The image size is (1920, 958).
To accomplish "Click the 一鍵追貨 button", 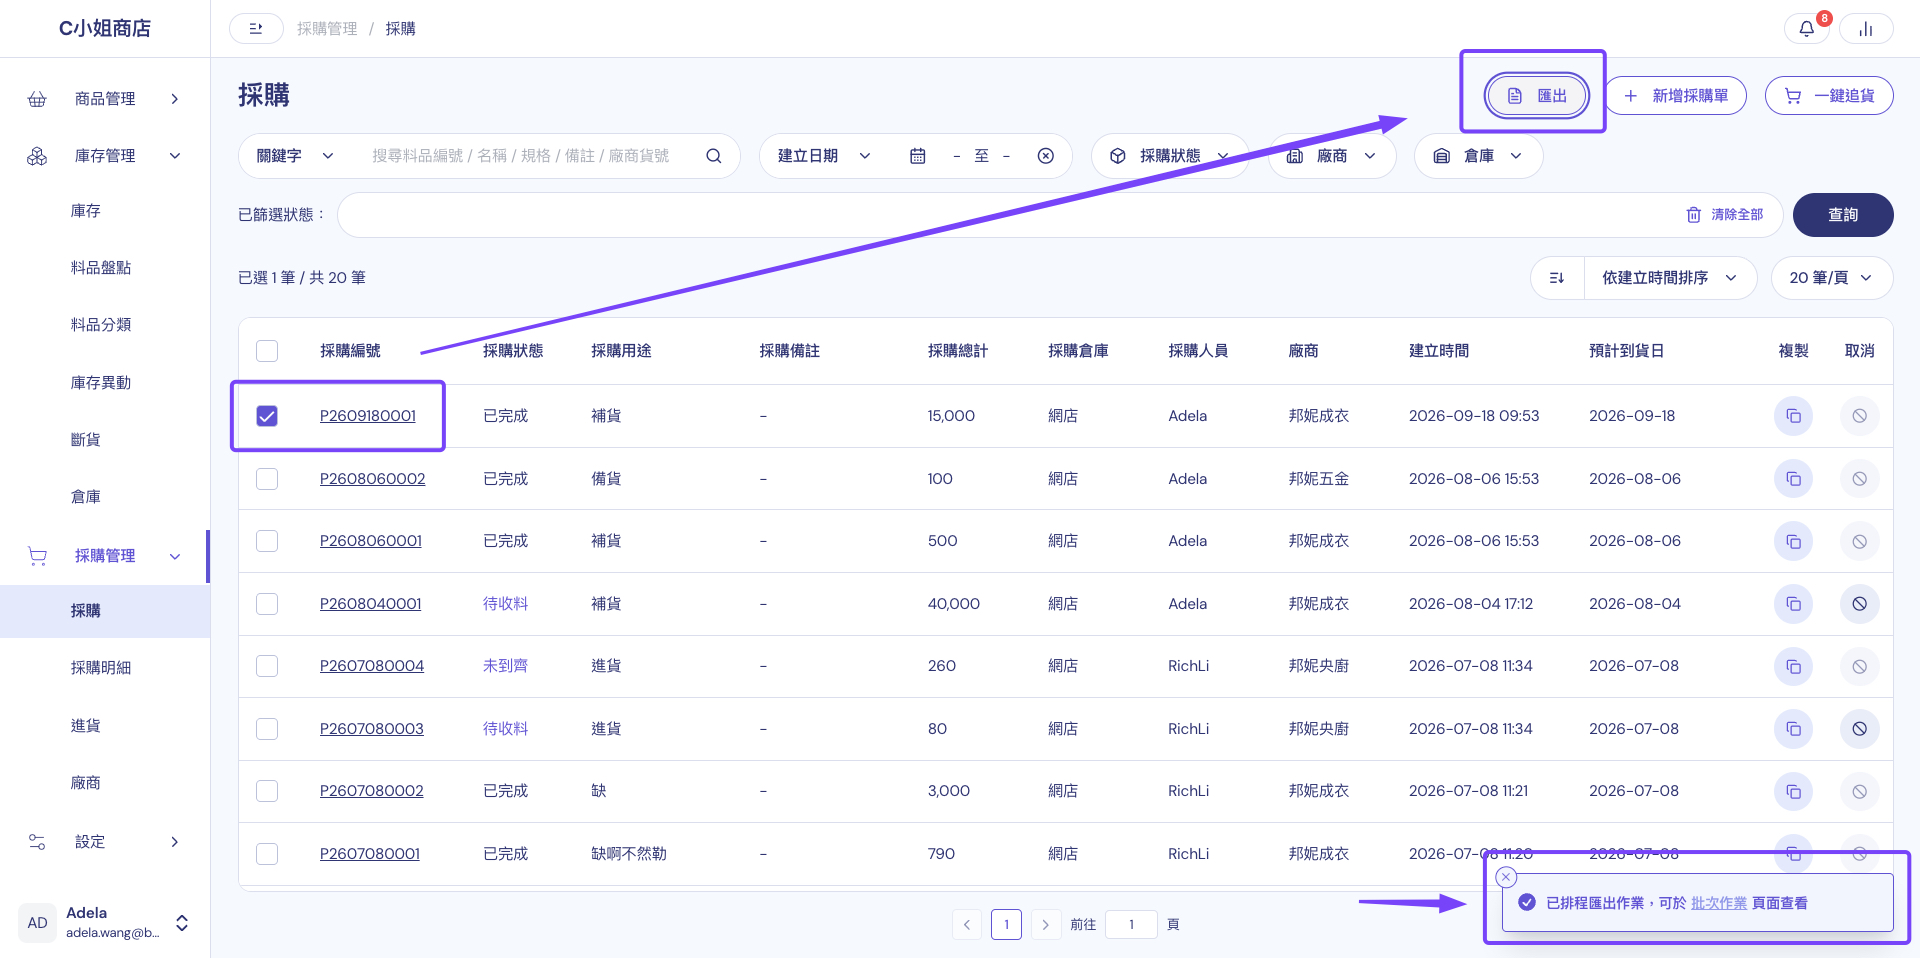I will click(1829, 96).
